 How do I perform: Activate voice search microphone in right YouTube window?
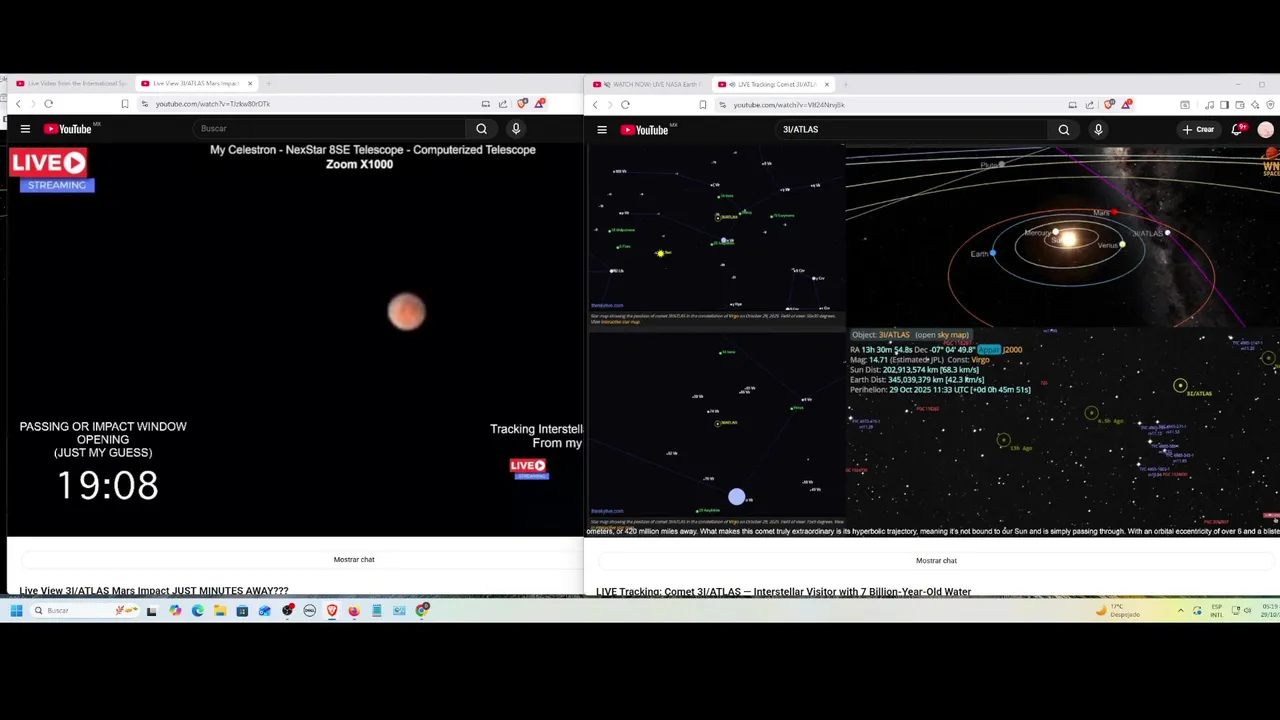[1098, 130]
